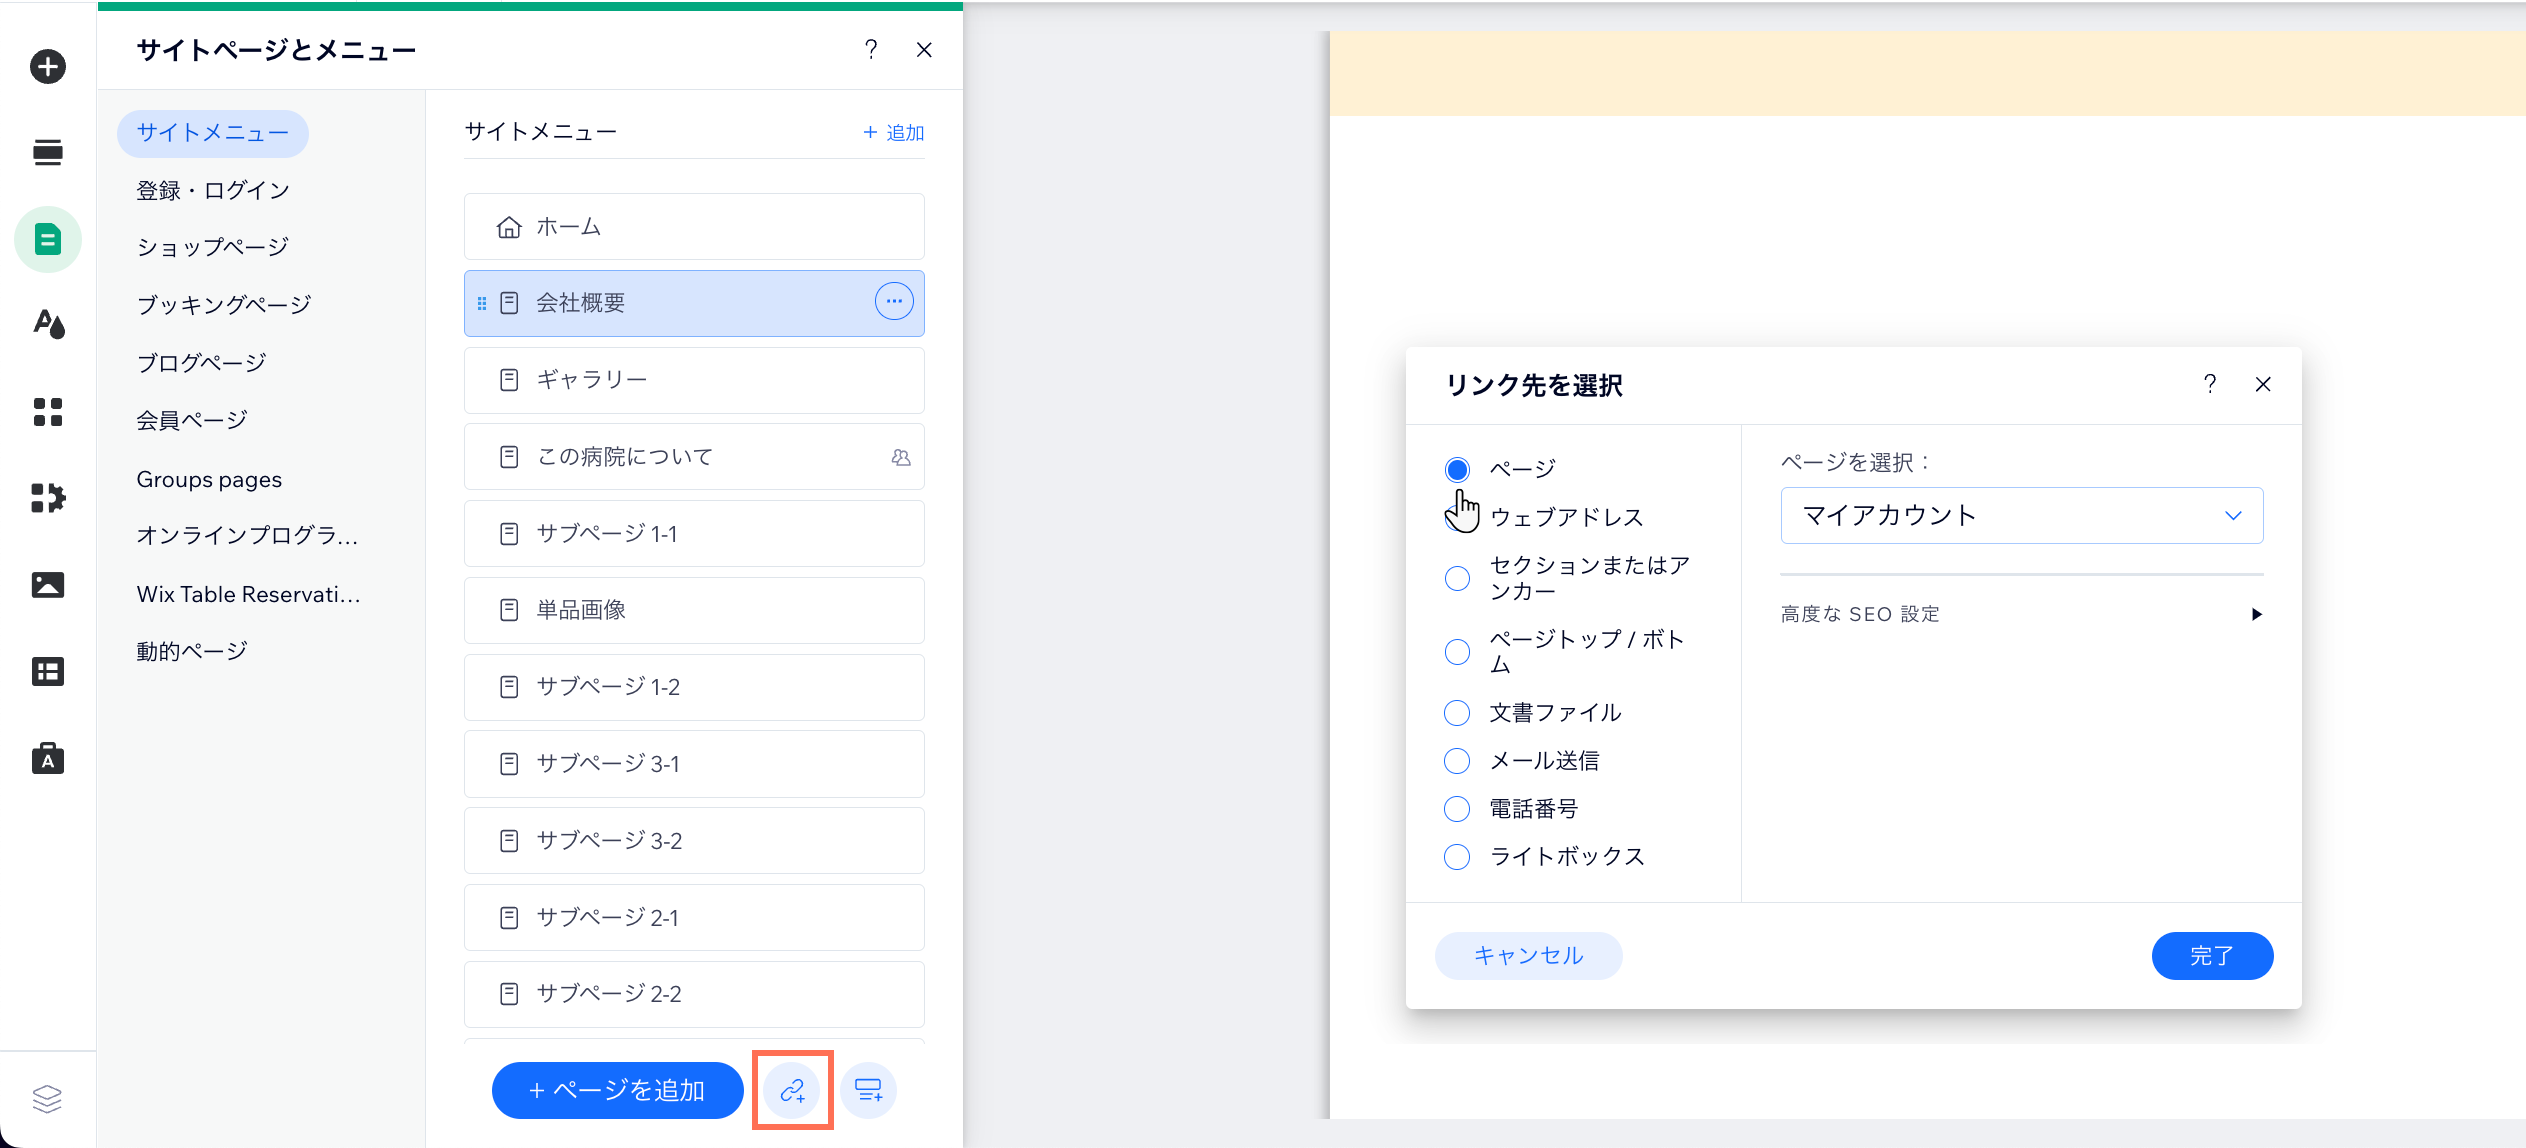The width and height of the screenshot is (2526, 1148).
Task: Click the add link icon button
Action: click(792, 1090)
